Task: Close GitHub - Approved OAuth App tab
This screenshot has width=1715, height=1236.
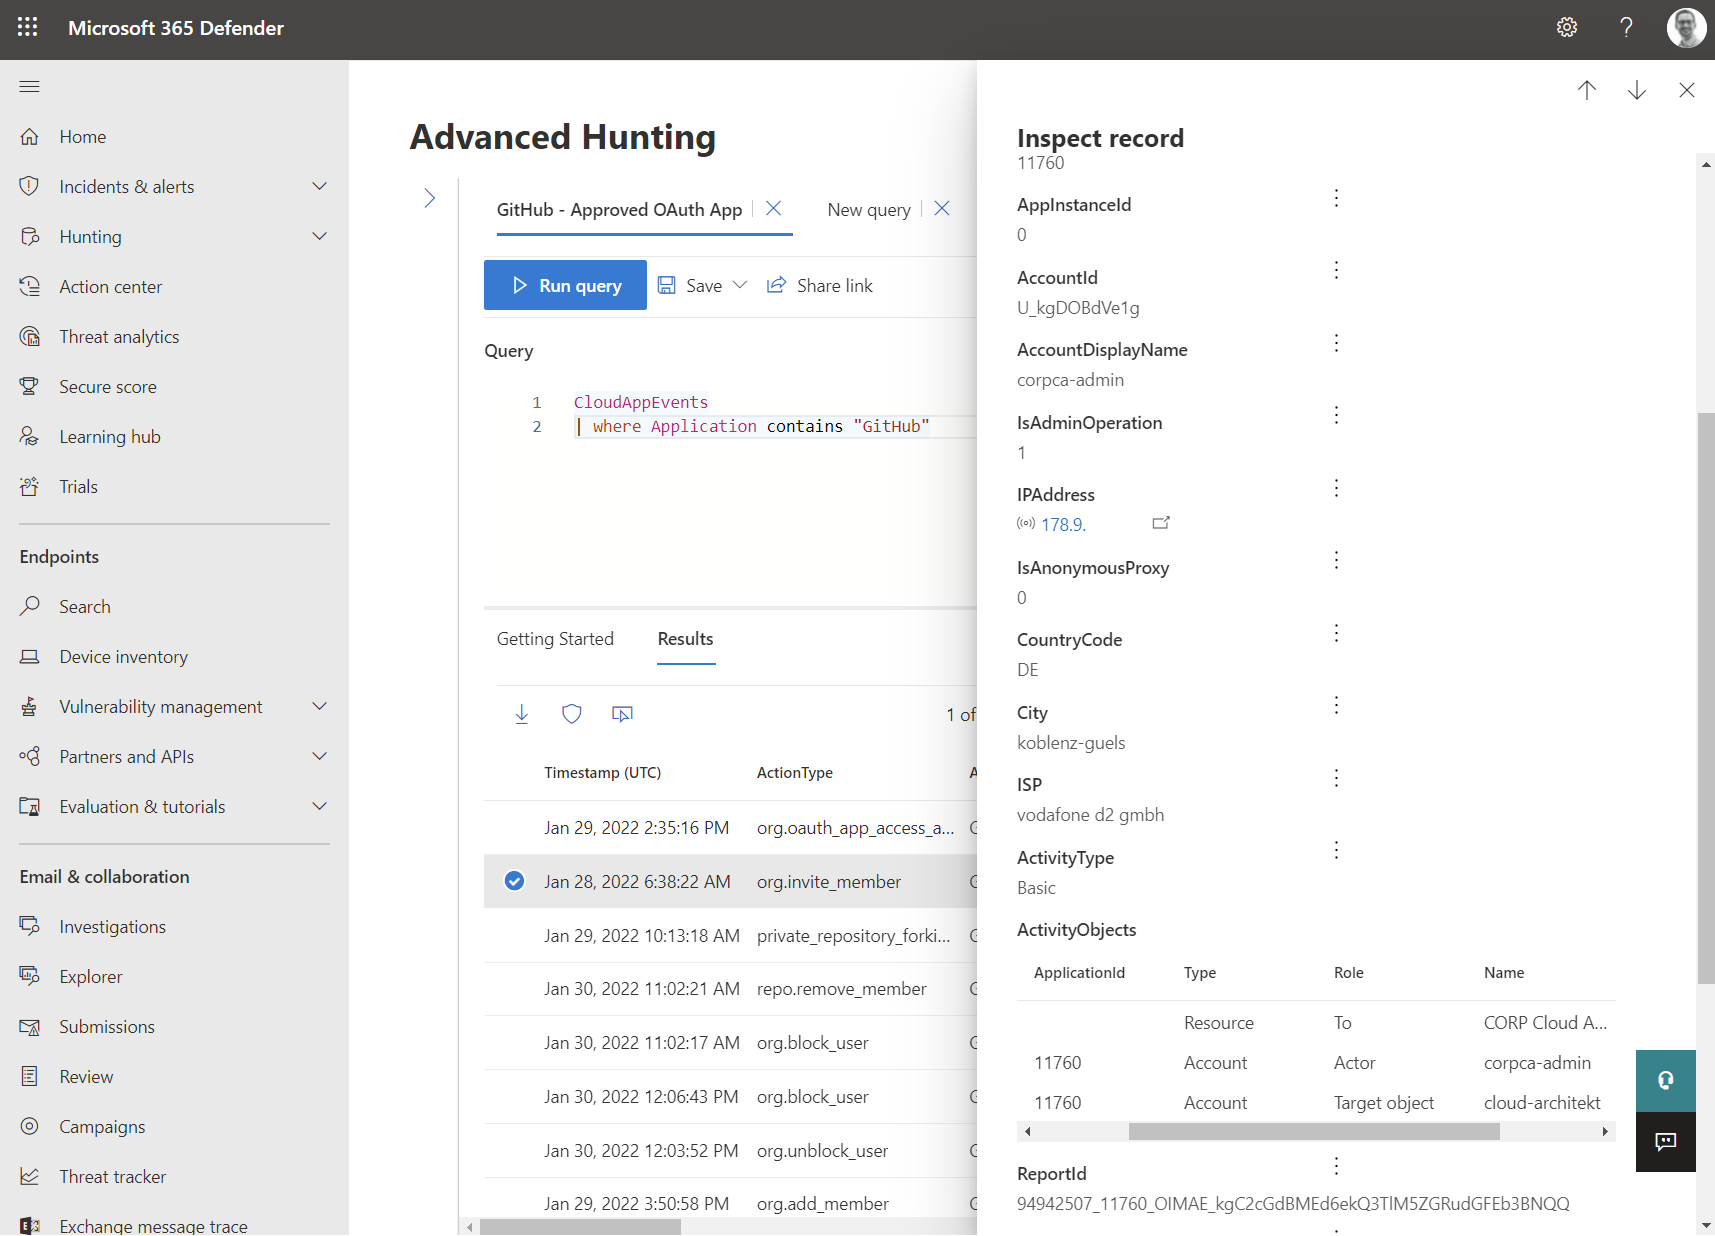Action: click(774, 208)
